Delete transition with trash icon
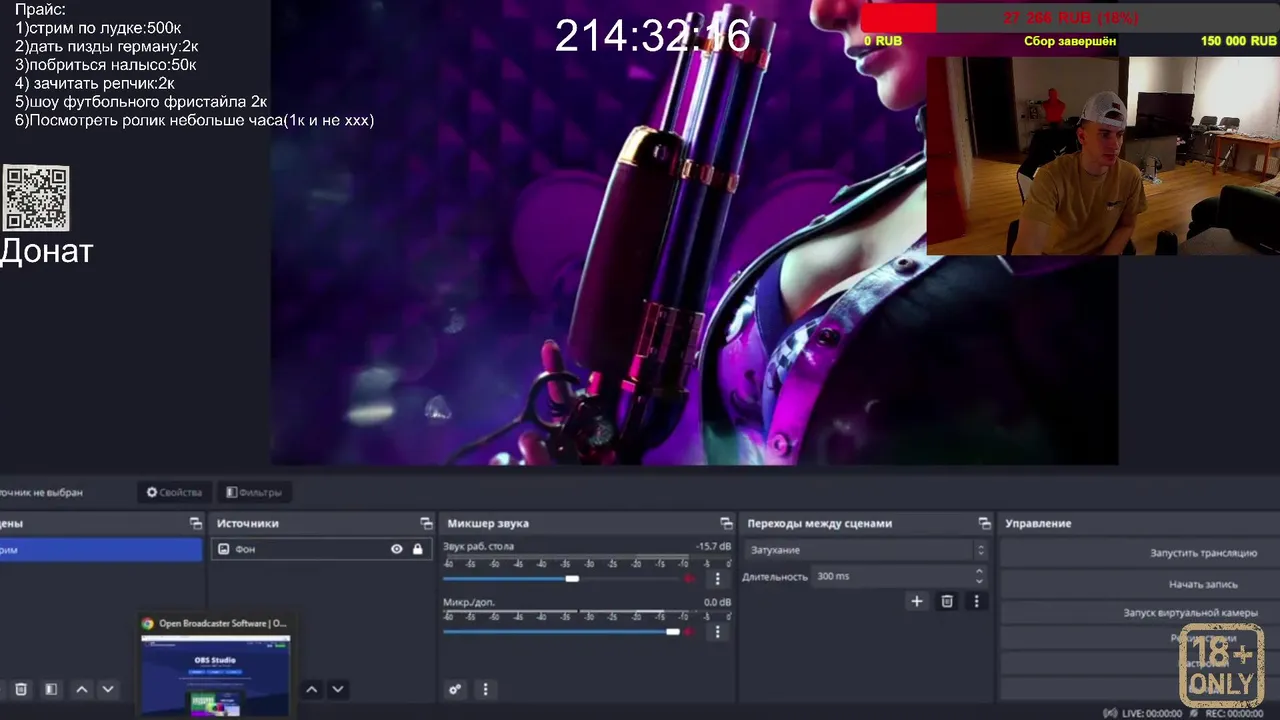This screenshot has width=1280, height=720. point(947,601)
